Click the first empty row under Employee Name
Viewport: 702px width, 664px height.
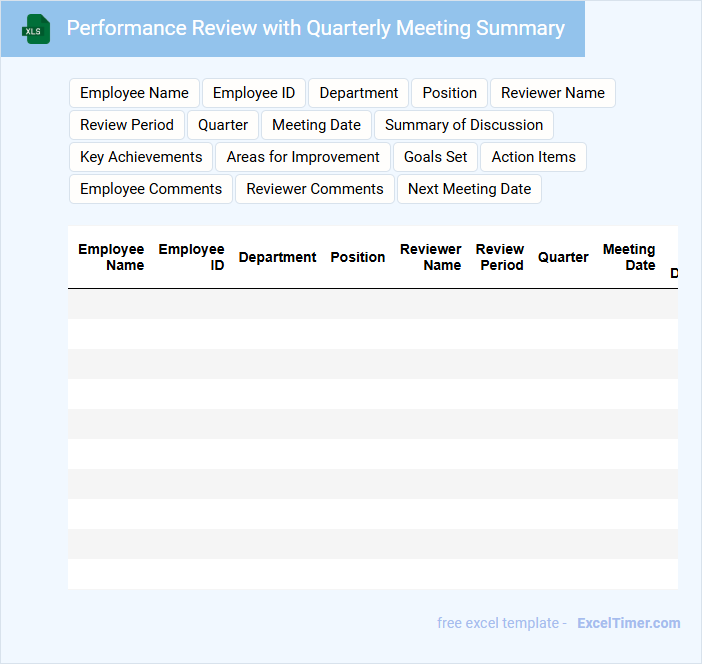[x=111, y=304]
